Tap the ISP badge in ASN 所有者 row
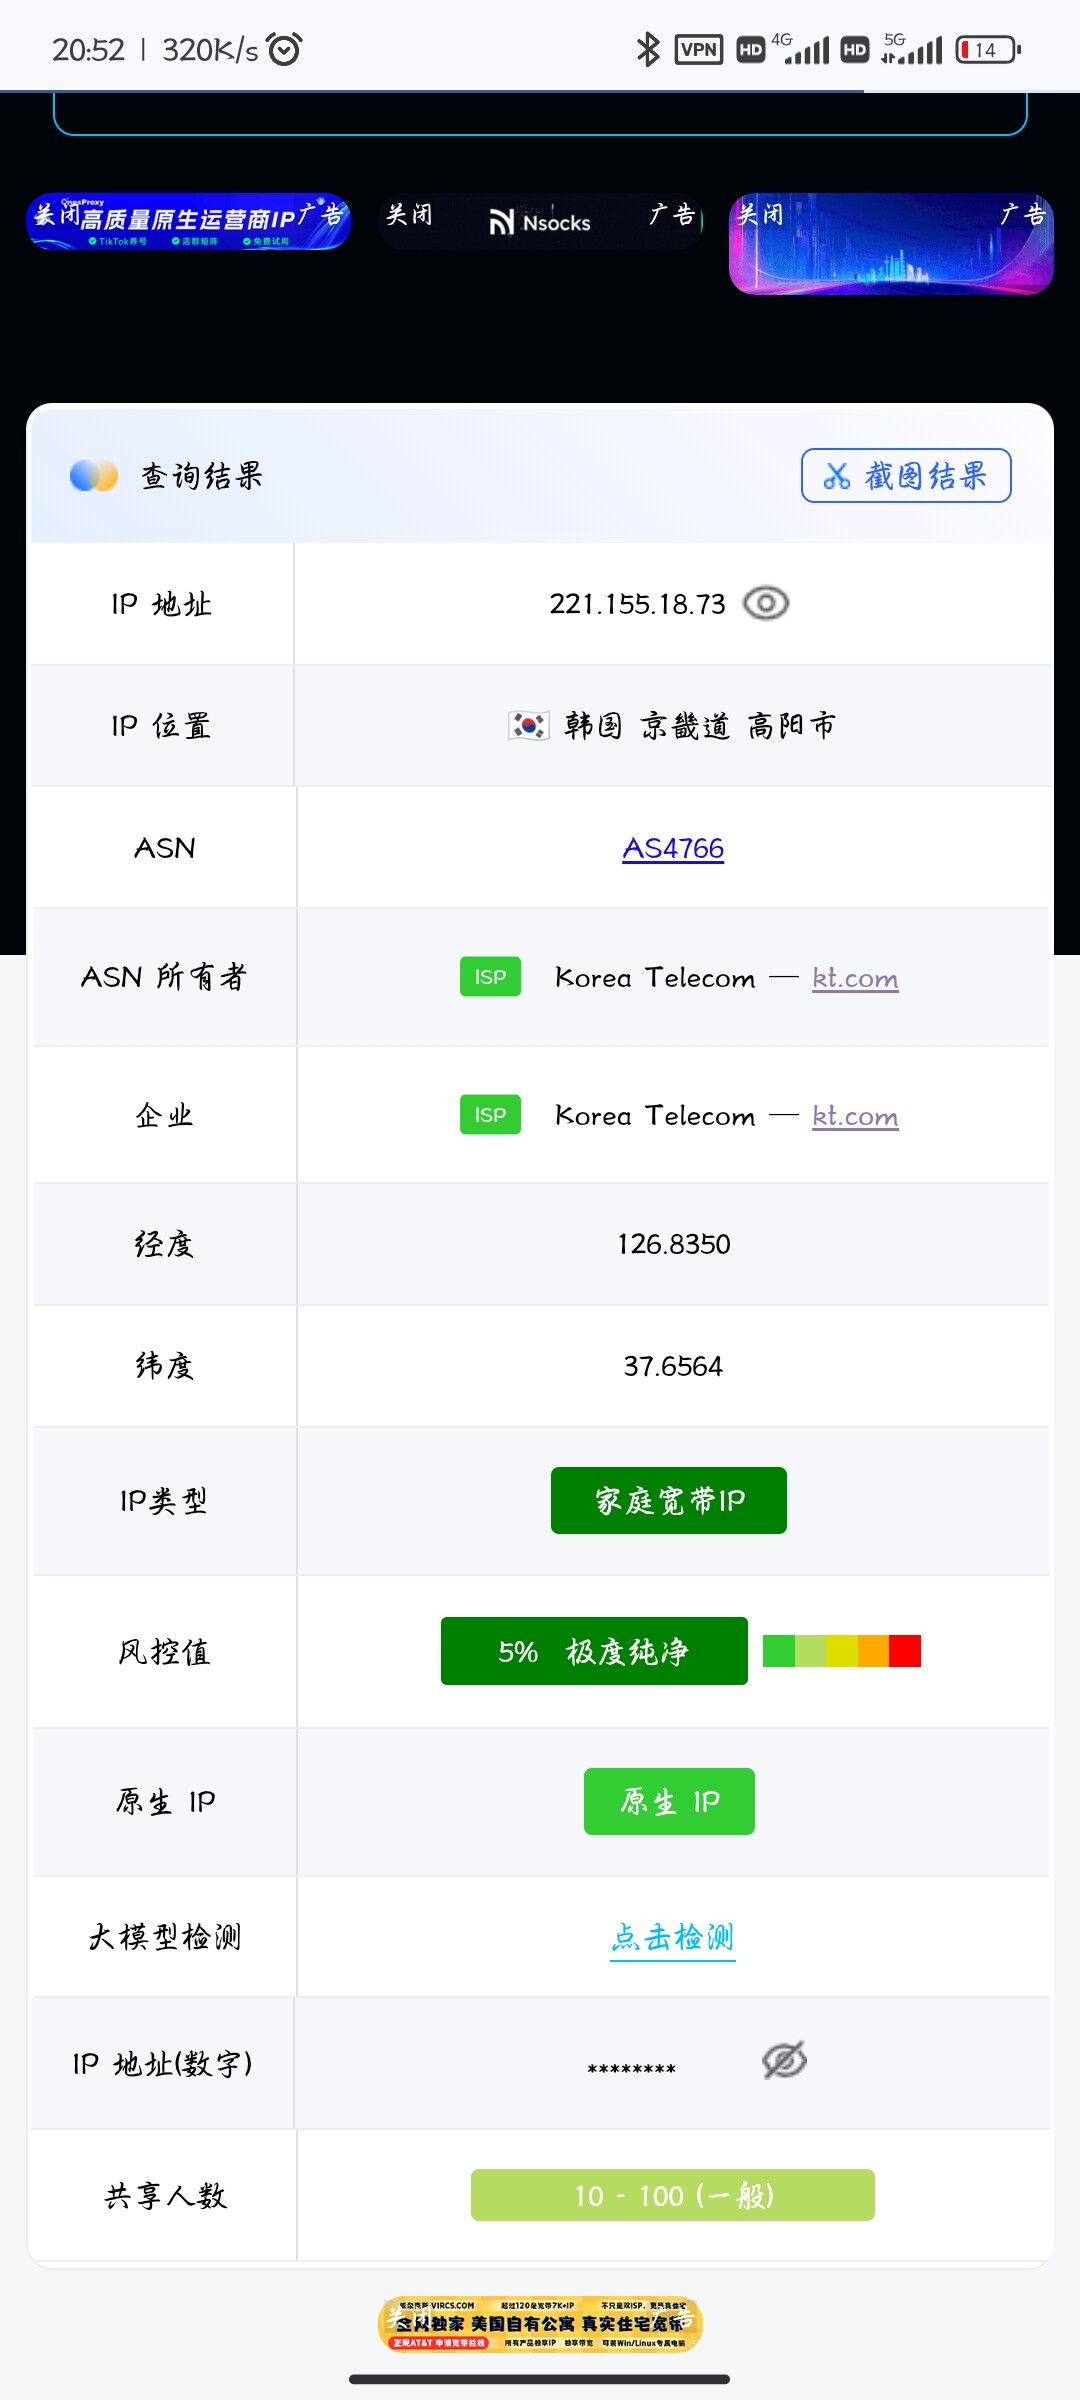 [490, 977]
